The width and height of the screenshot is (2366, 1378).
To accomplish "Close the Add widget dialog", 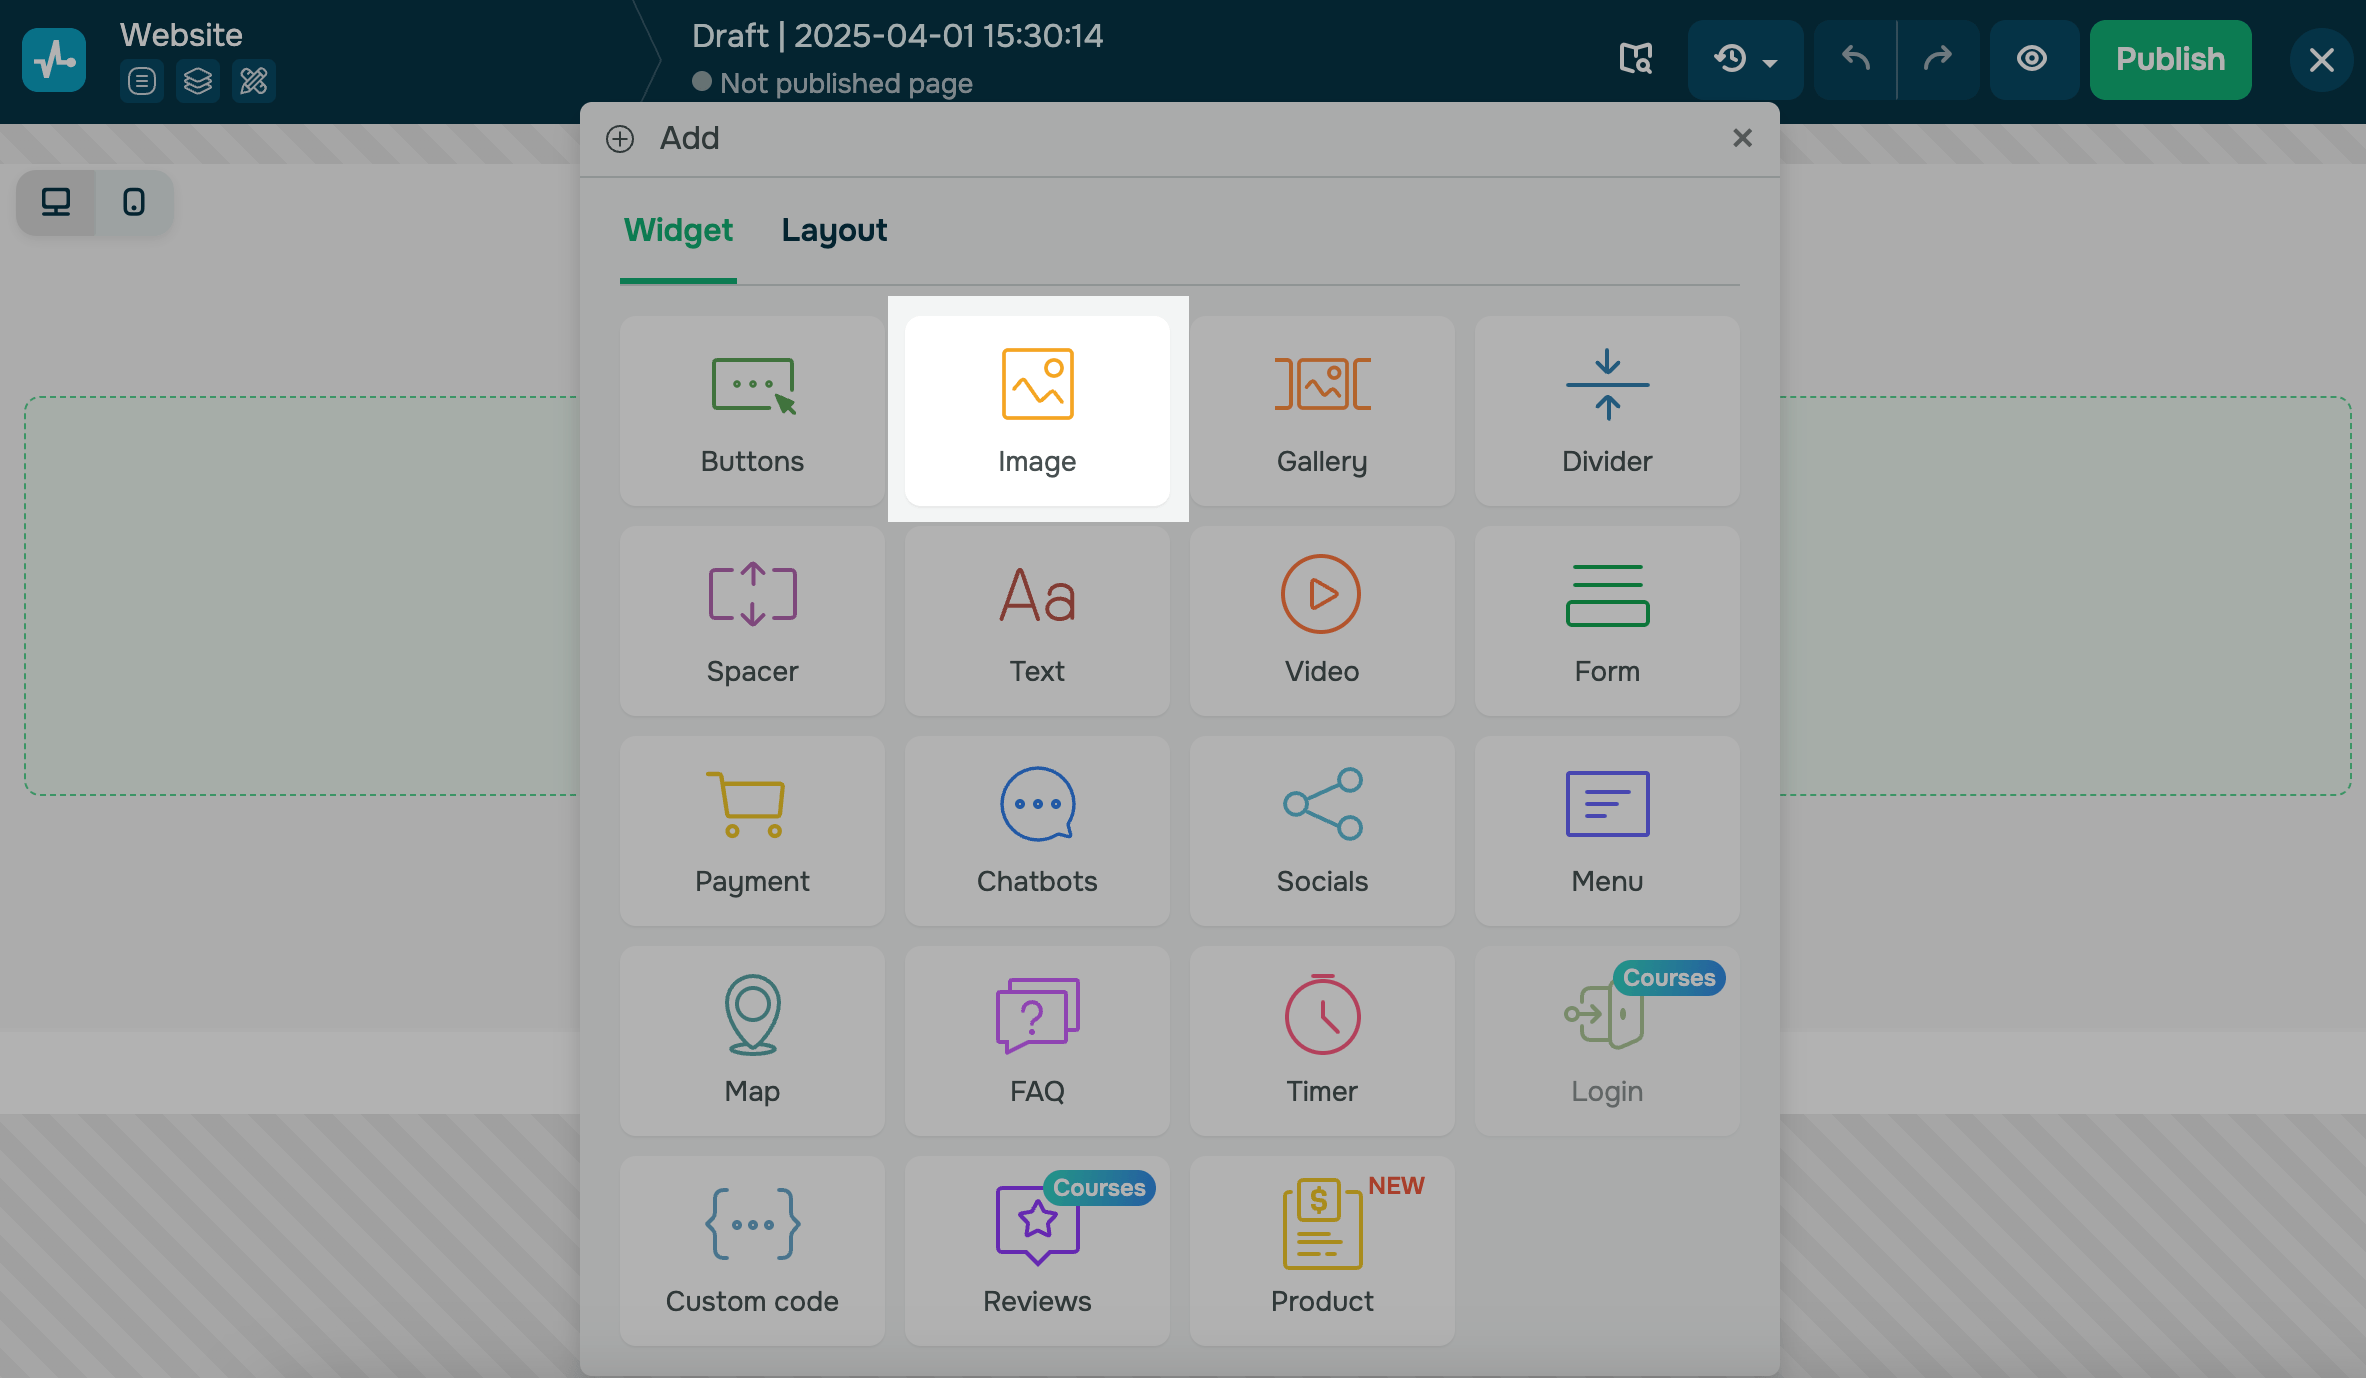I will (1742, 138).
